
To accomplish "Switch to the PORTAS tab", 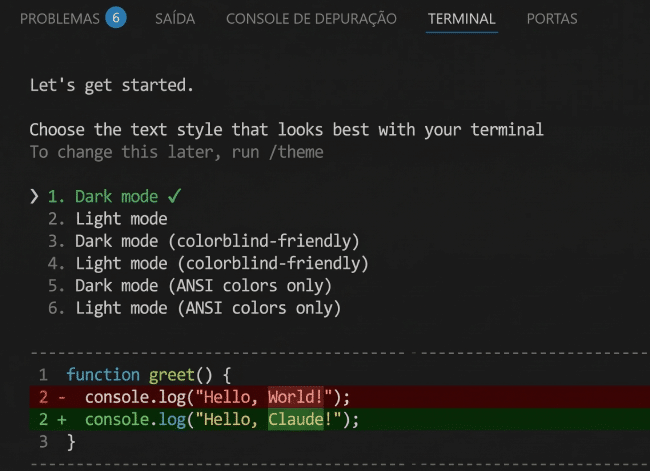I will pos(552,19).
